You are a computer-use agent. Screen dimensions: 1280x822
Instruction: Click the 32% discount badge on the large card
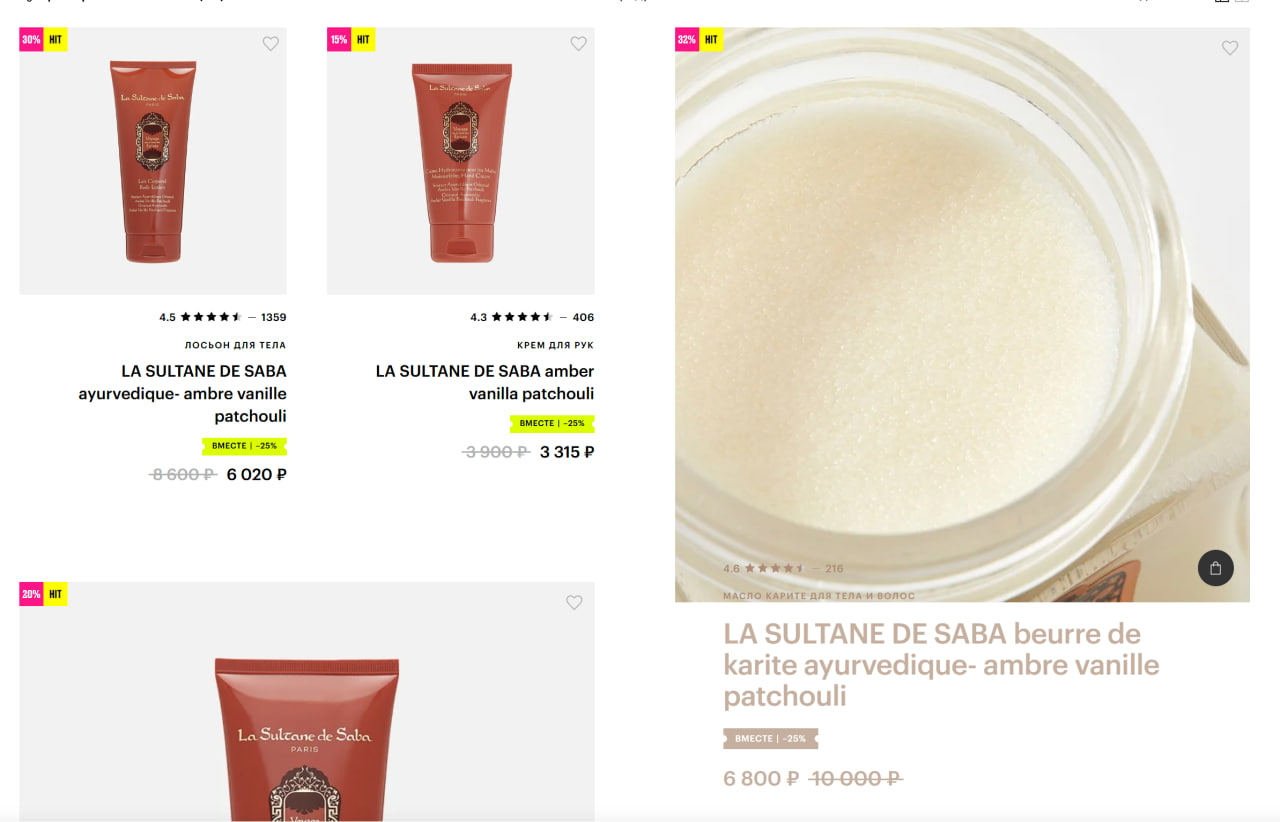687,40
